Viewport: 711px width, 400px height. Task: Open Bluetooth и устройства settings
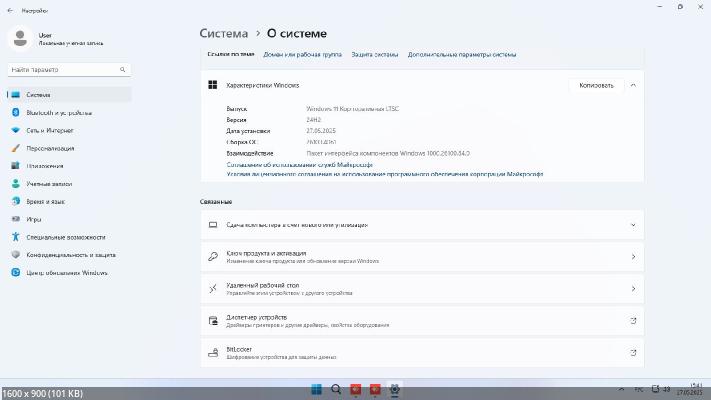click(69, 112)
